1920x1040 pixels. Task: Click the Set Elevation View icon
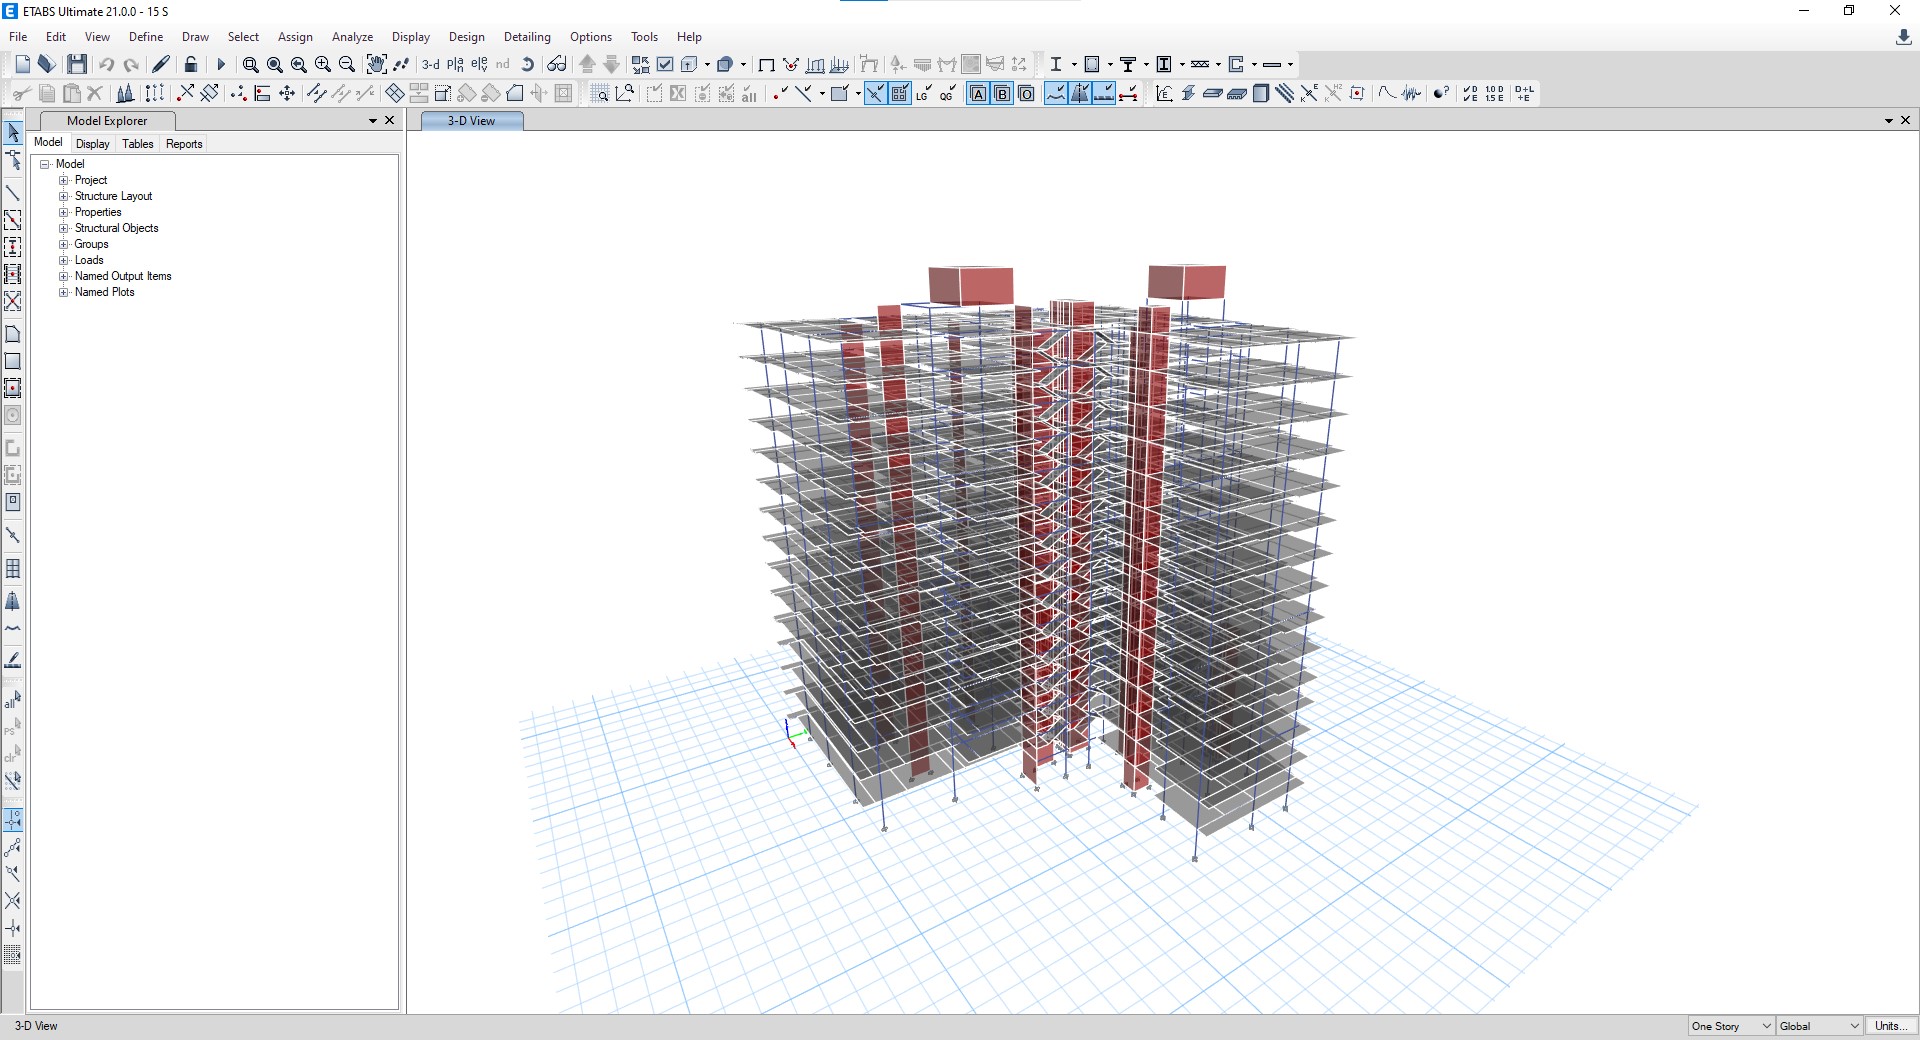click(479, 64)
